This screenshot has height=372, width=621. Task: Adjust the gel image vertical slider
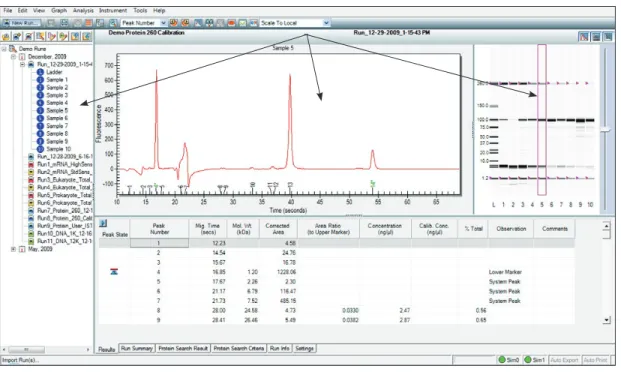[605, 130]
